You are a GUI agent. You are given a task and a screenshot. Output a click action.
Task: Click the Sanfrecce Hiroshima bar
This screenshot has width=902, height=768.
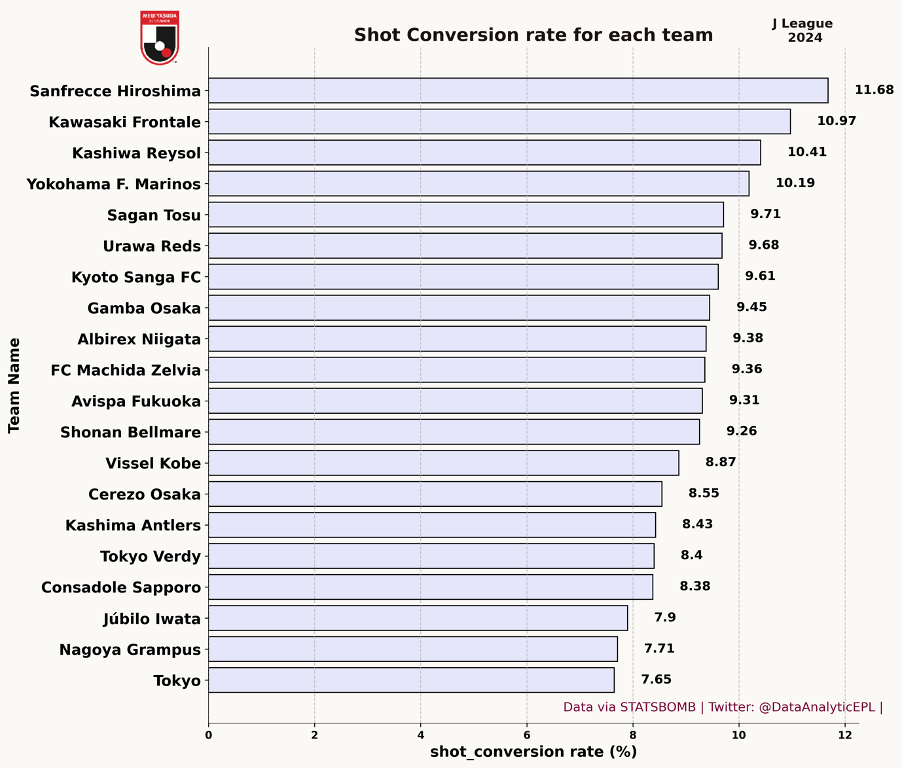518,91
